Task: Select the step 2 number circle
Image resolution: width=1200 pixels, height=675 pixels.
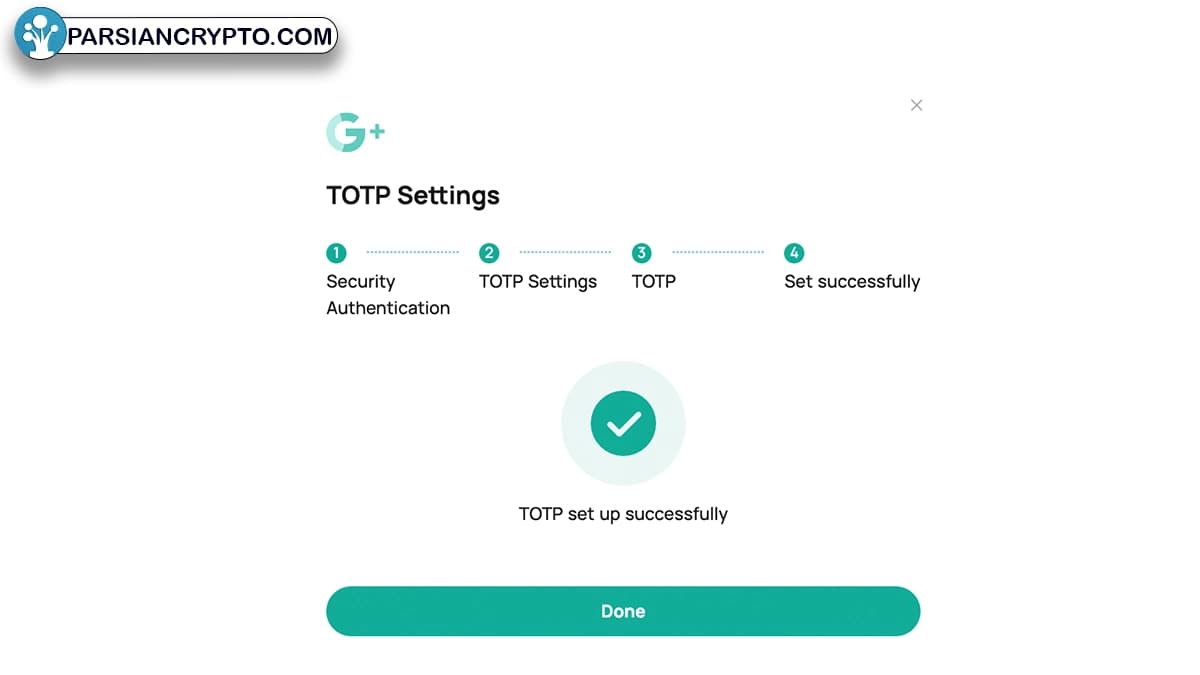Action: (x=489, y=253)
